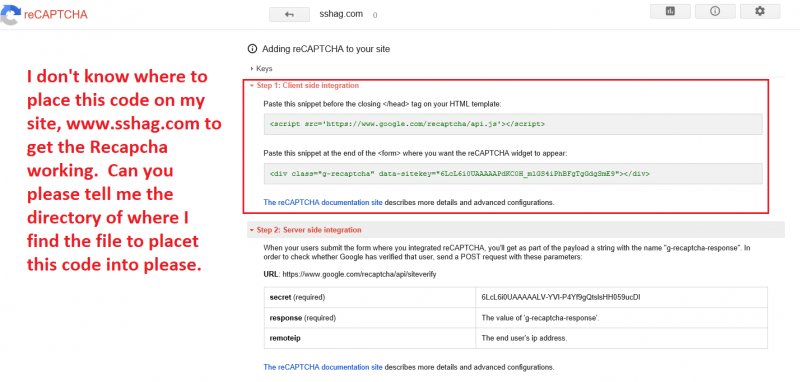Click the 'Paste this snippet before the closing' text
Screen dimensions: 800x382
(x=383, y=104)
